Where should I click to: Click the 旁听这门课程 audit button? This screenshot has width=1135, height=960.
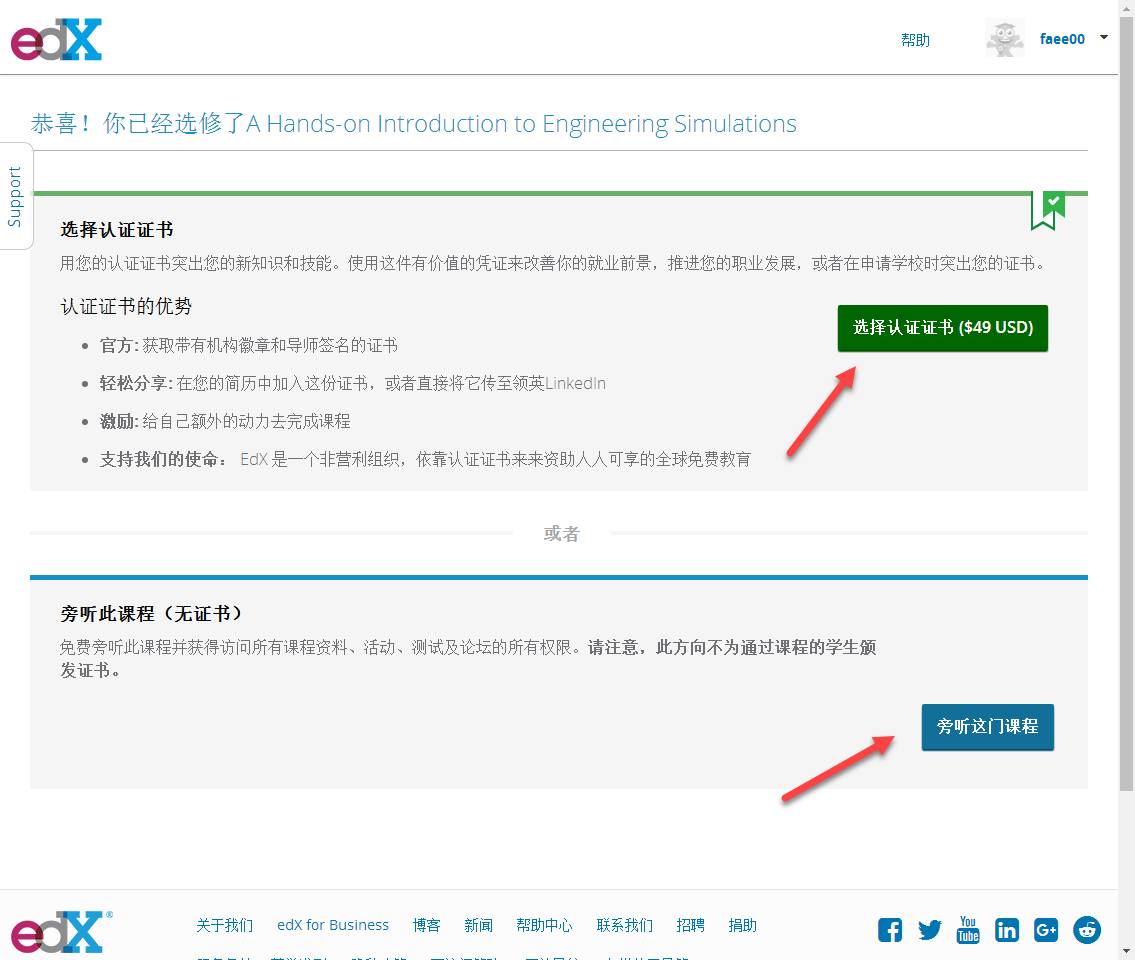(987, 727)
